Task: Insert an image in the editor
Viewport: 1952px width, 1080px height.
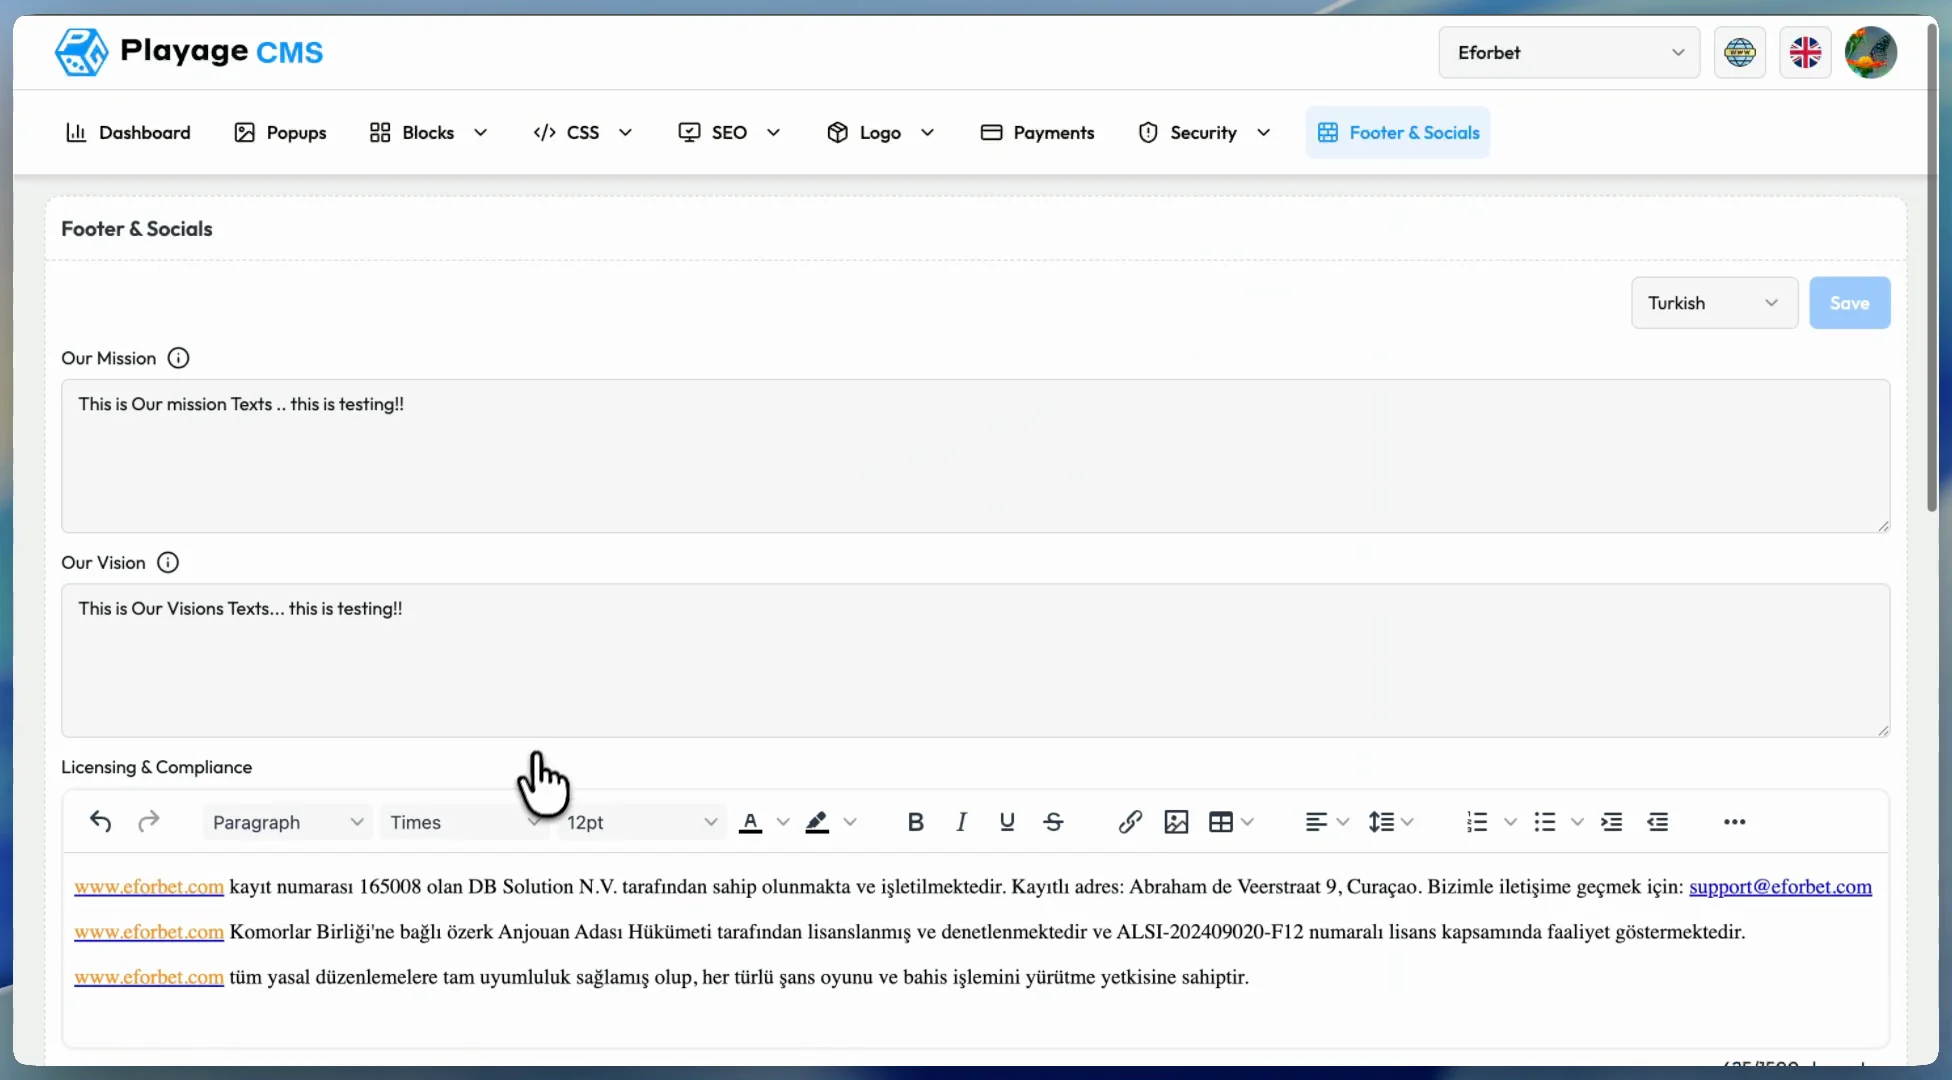Action: tap(1176, 822)
